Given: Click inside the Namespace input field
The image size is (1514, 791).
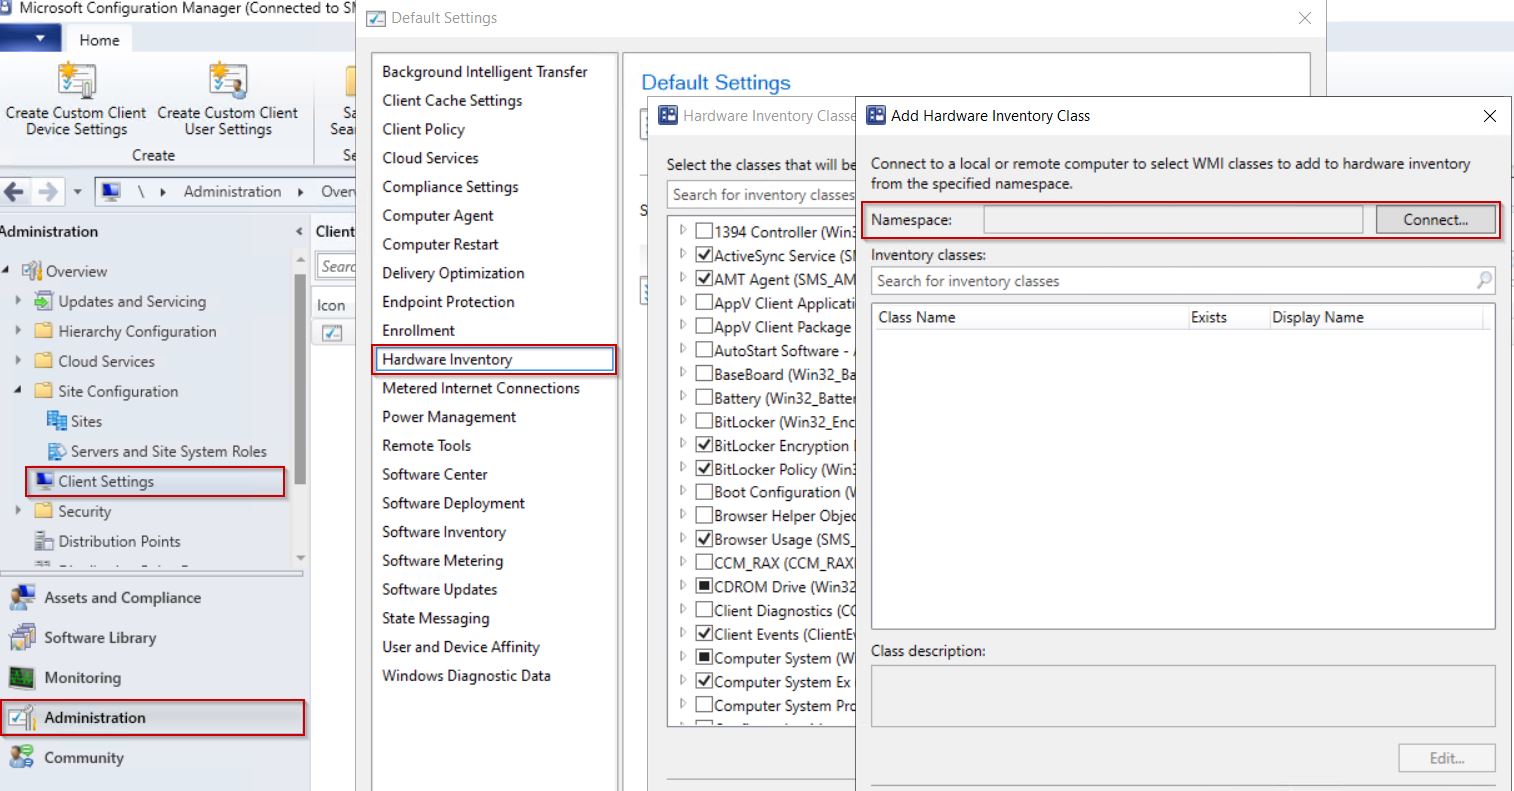Looking at the screenshot, I should click(x=1170, y=220).
